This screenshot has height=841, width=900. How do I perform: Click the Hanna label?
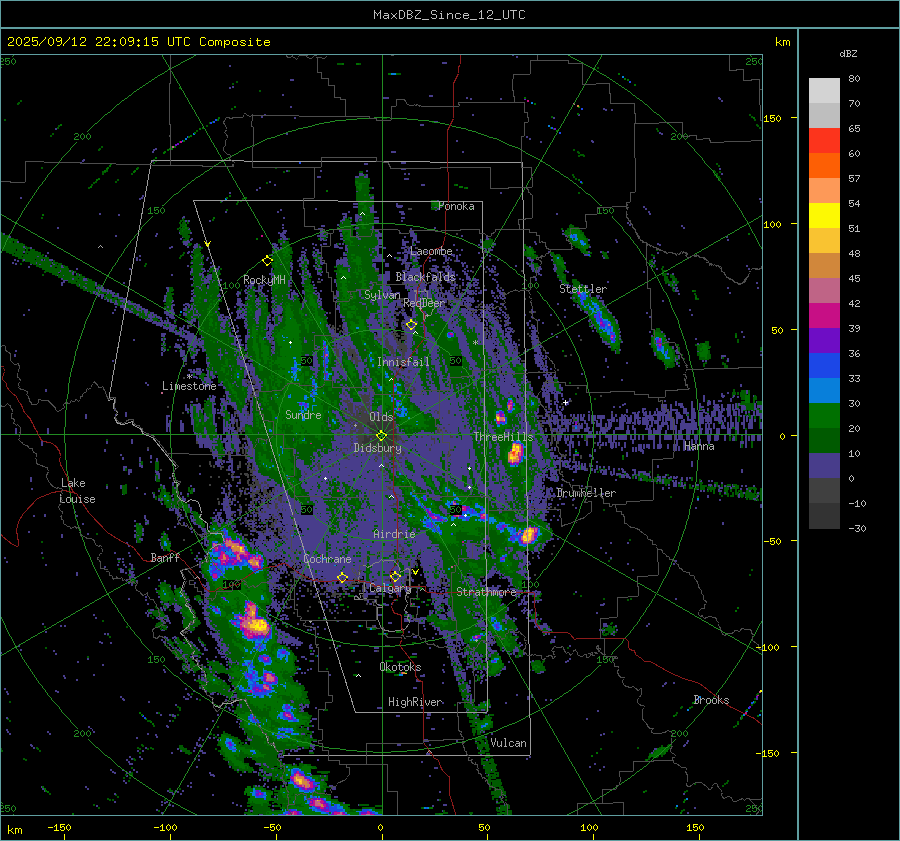(699, 446)
